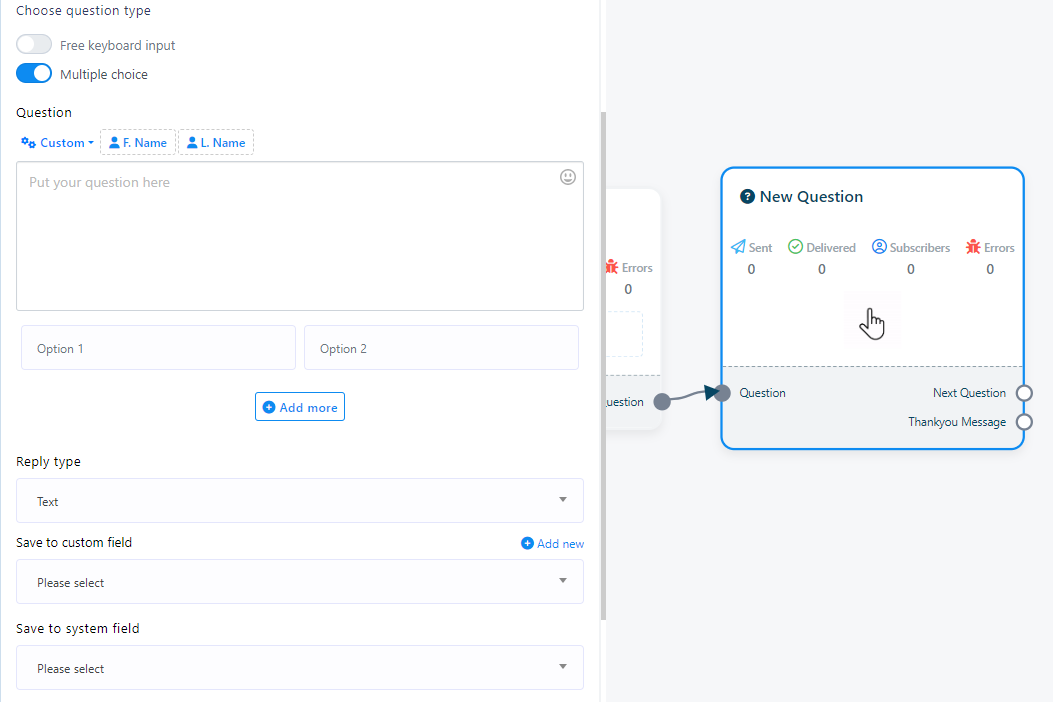The height and width of the screenshot is (702, 1053).
Task: Insert the L. Name variable tag
Action: pyautogui.click(x=216, y=143)
